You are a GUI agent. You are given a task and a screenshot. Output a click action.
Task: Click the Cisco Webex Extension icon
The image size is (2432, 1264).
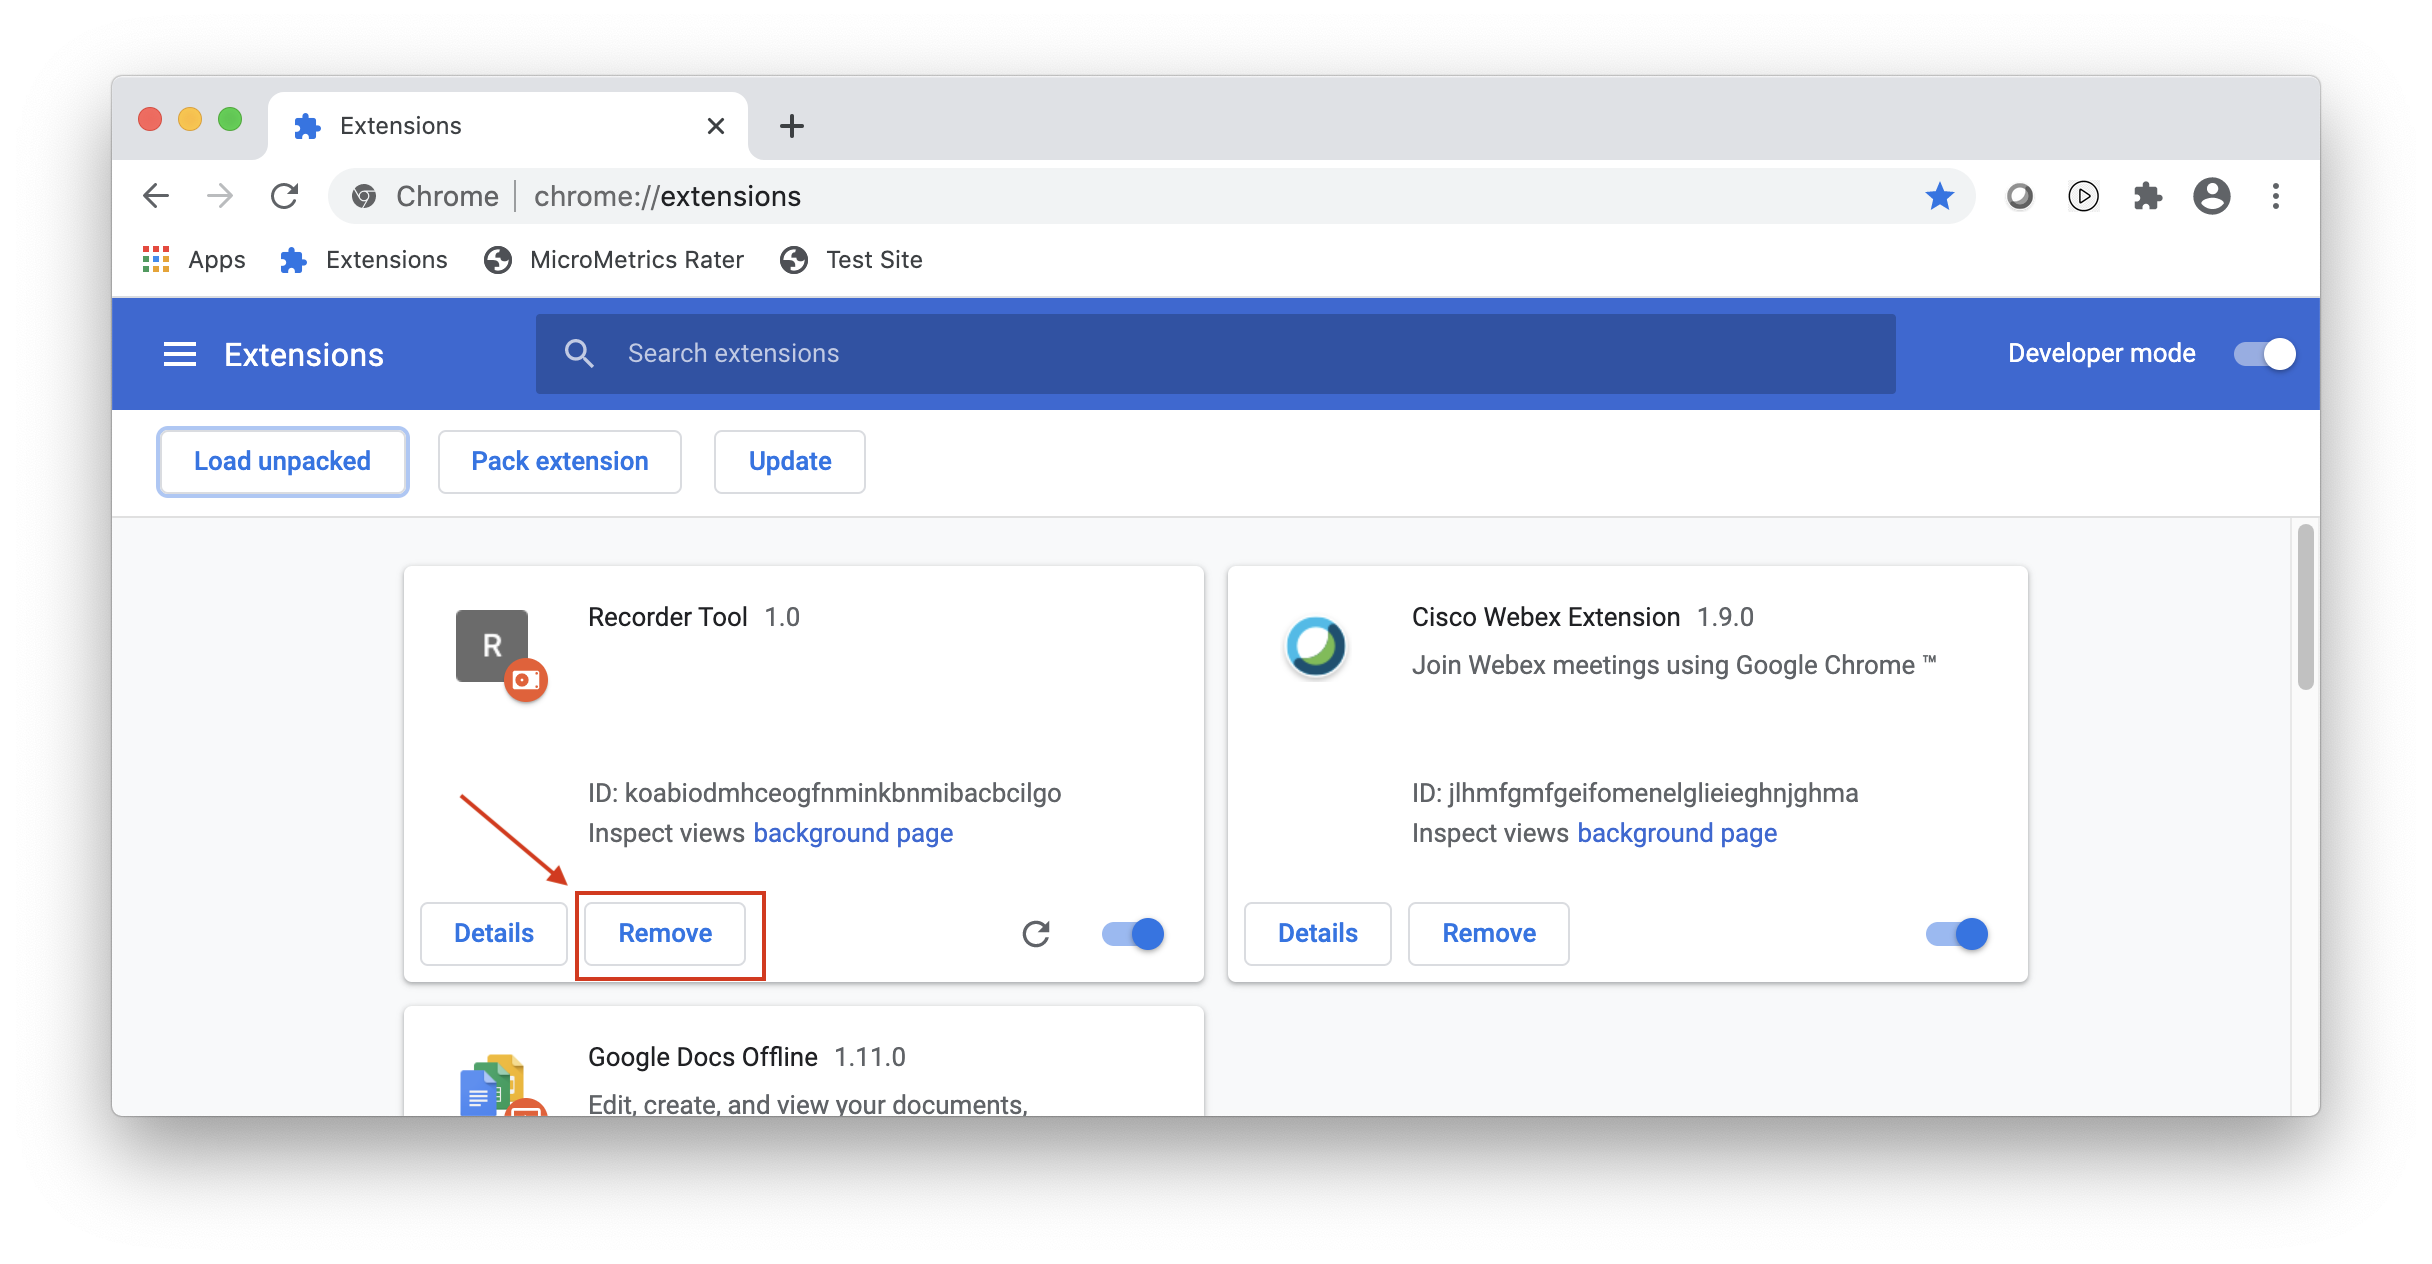[1316, 646]
